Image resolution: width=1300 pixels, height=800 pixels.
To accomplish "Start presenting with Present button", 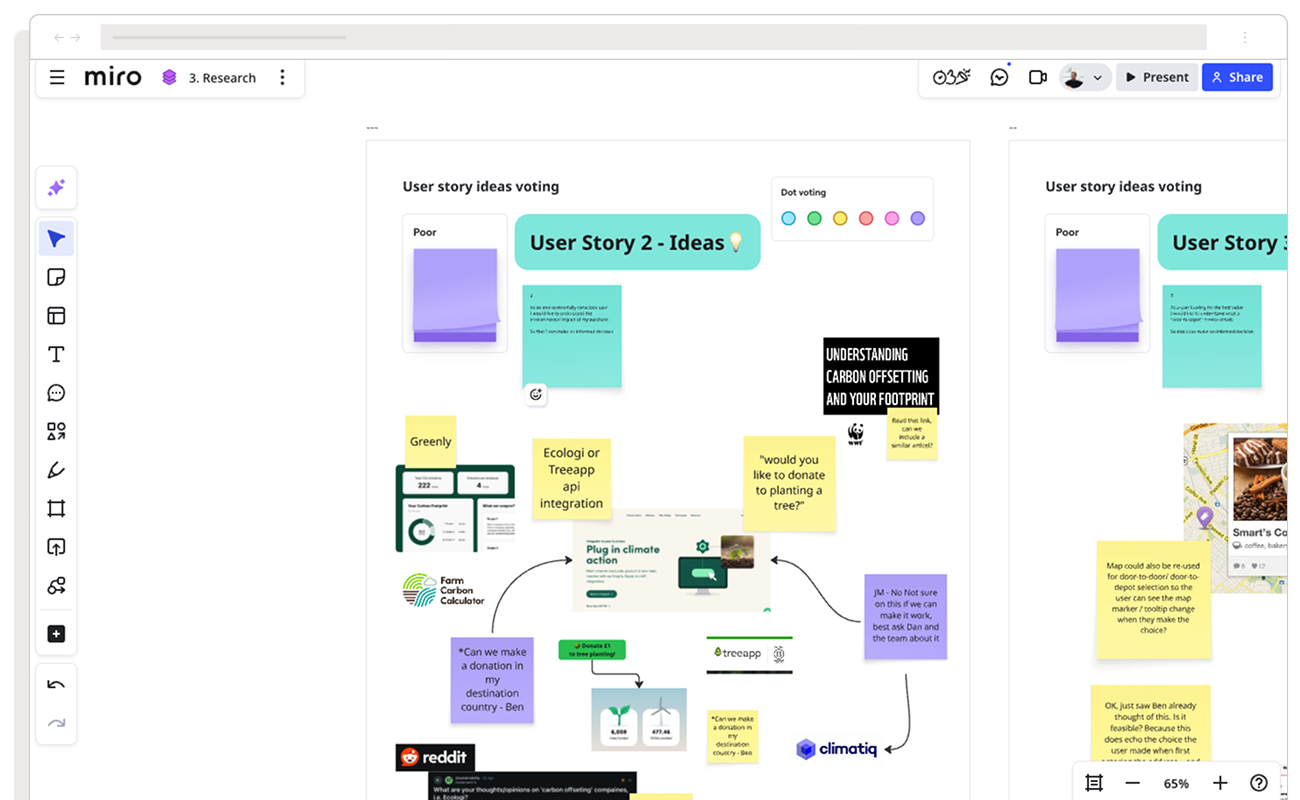I will pyautogui.click(x=1157, y=76).
